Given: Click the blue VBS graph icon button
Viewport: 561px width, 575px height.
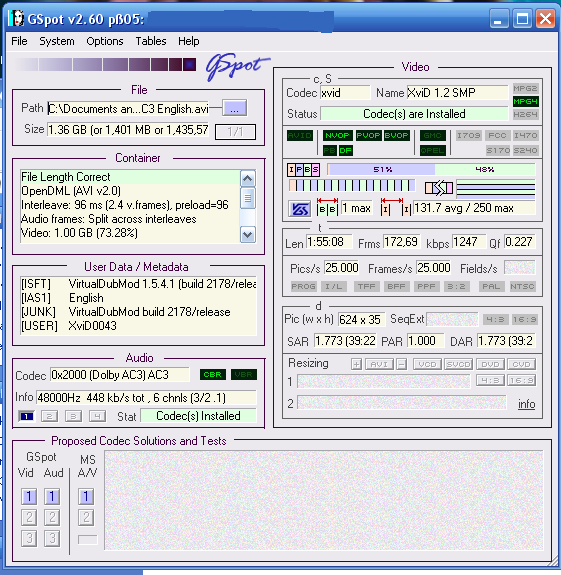Looking at the screenshot, I should pyautogui.click(x=299, y=209).
